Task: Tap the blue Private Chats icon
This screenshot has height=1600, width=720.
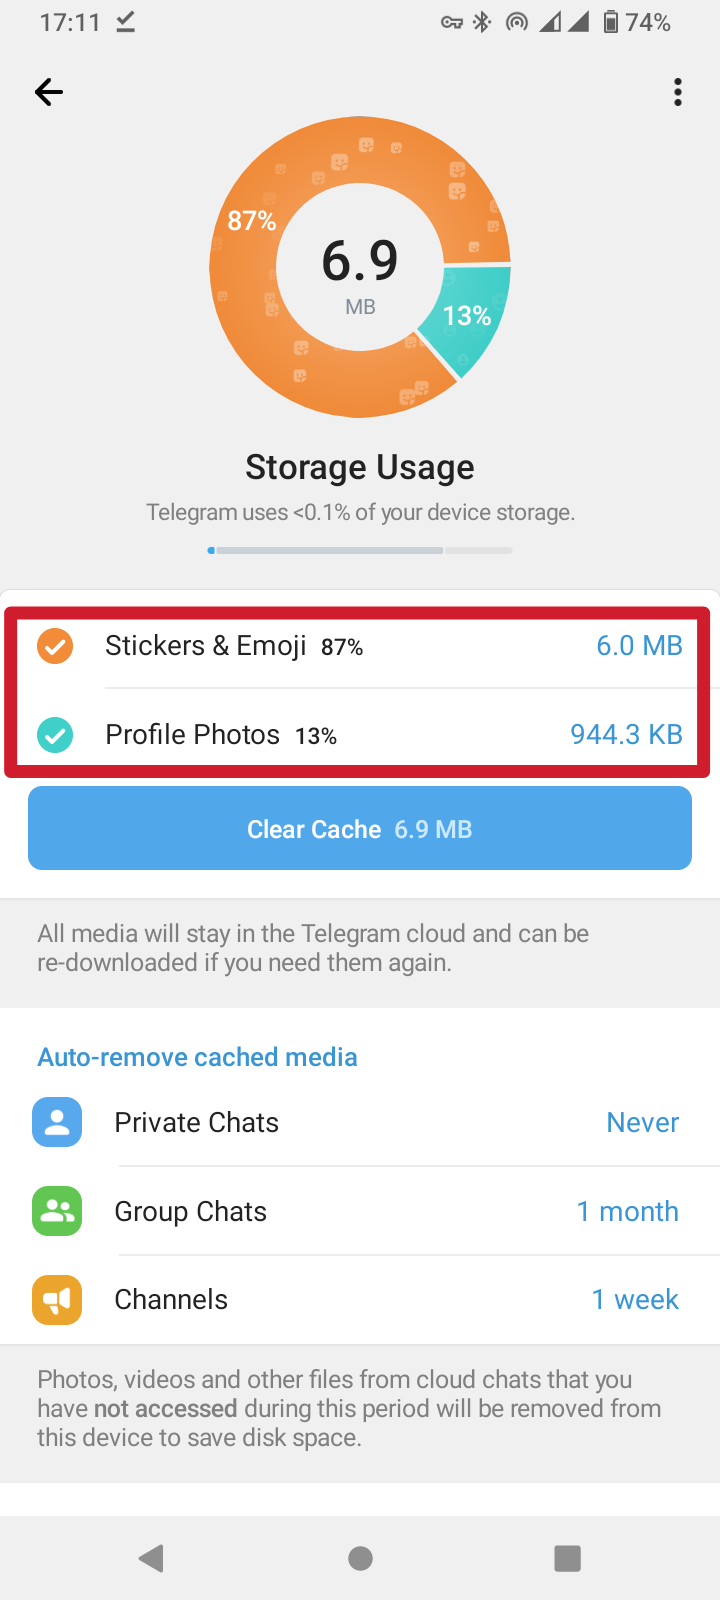Action: [x=57, y=1122]
